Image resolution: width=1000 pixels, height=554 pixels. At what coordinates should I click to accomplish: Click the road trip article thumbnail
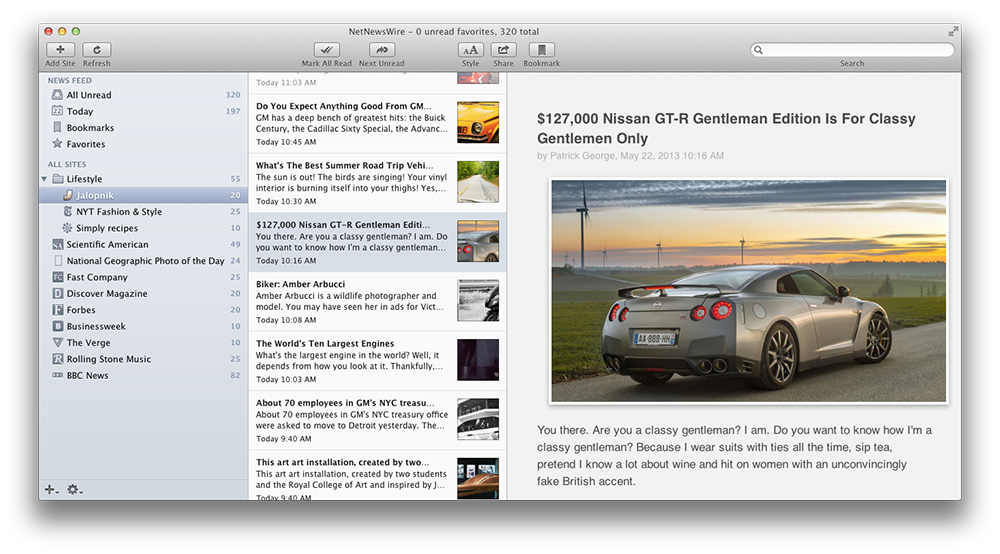tap(477, 182)
